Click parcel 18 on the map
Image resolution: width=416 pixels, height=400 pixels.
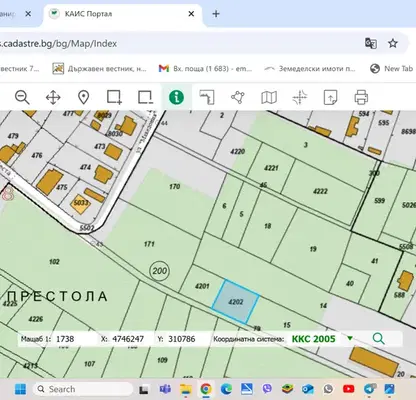(268, 226)
